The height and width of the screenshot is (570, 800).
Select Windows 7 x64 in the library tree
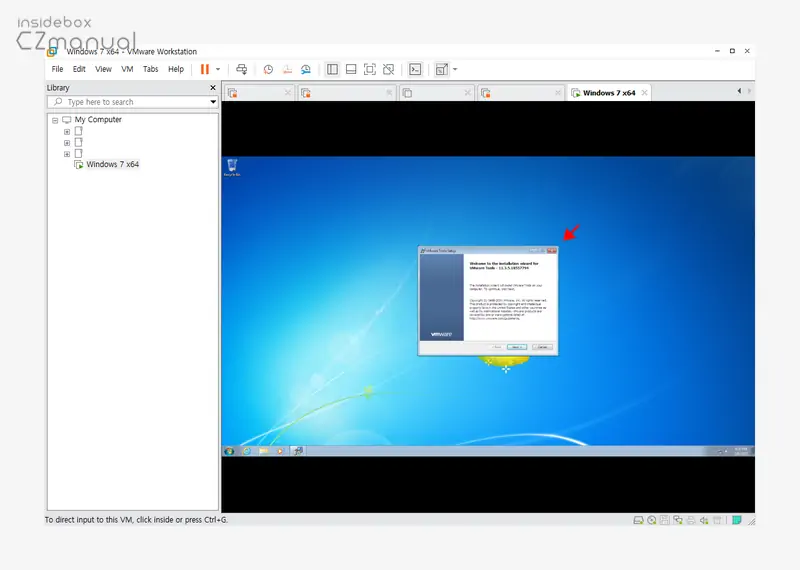pyautogui.click(x=112, y=164)
